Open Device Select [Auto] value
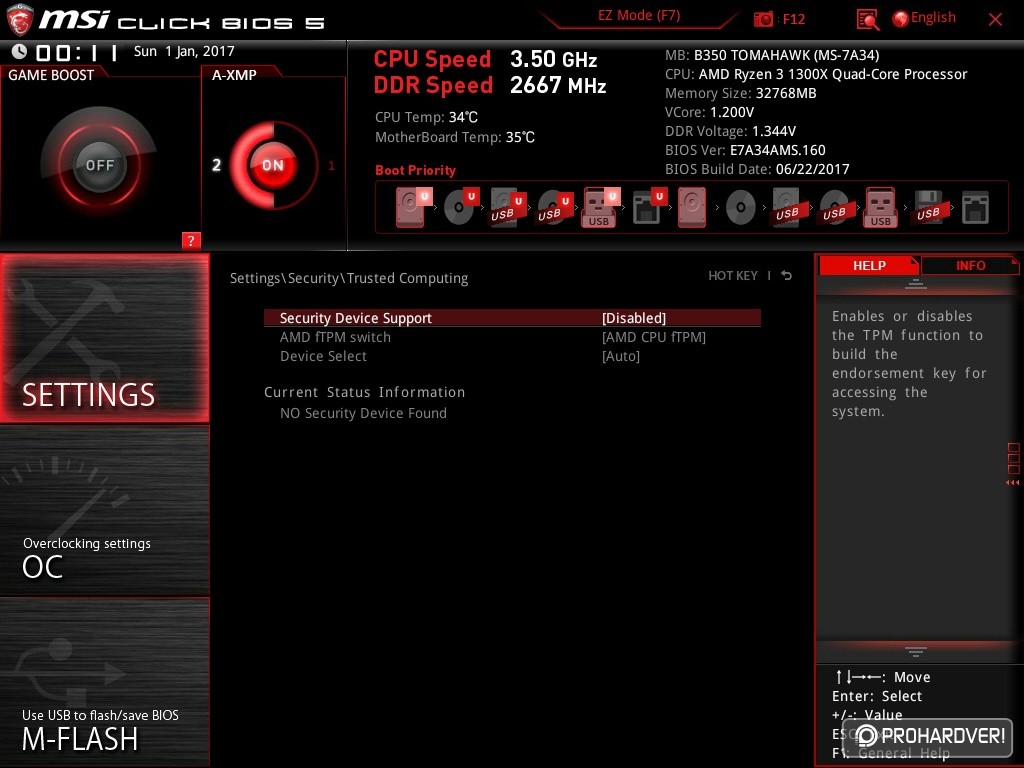Viewport: 1024px width, 768px height. click(x=620, y=356)
